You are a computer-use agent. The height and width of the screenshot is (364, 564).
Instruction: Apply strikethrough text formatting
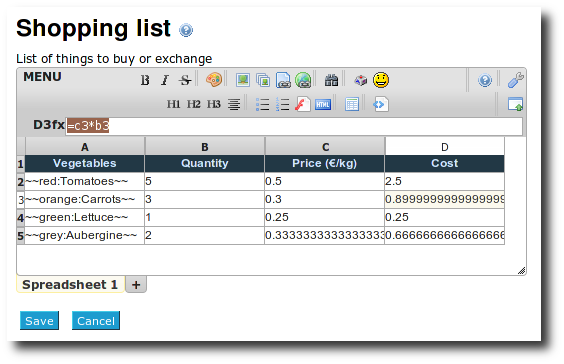pos(185,80)
